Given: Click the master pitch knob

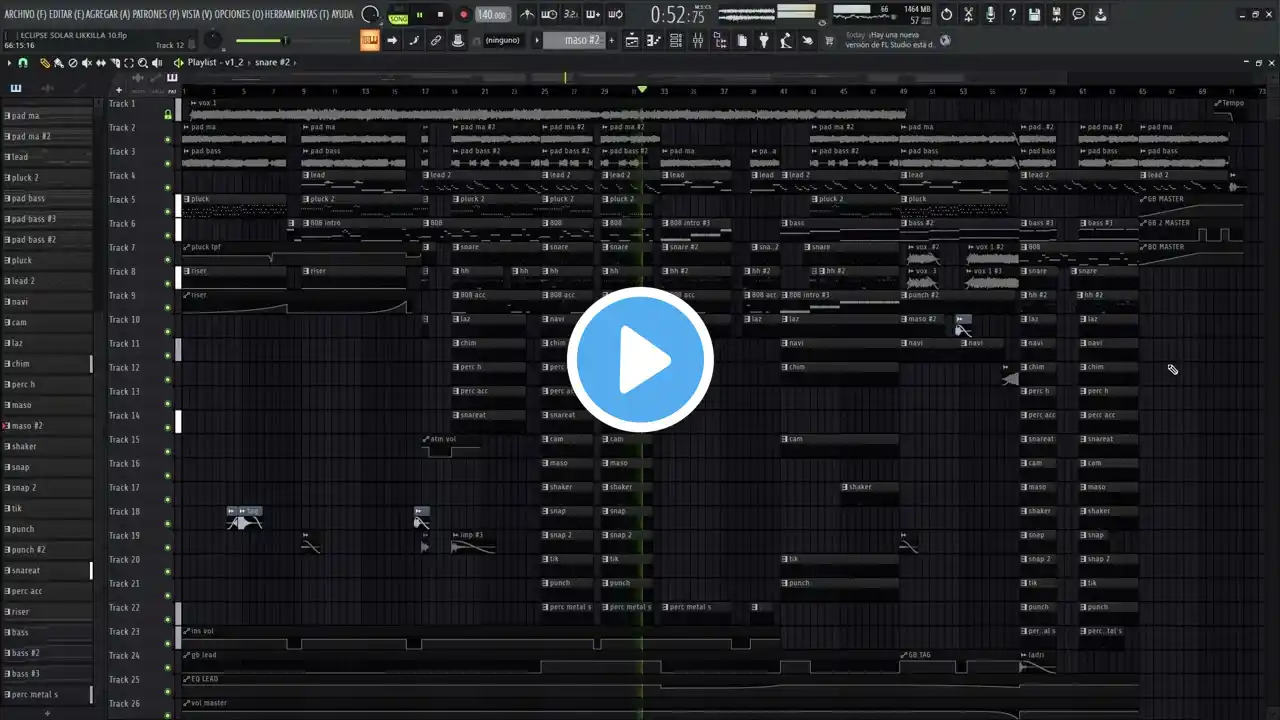Looking at the screenshot, I should (212, 40).
